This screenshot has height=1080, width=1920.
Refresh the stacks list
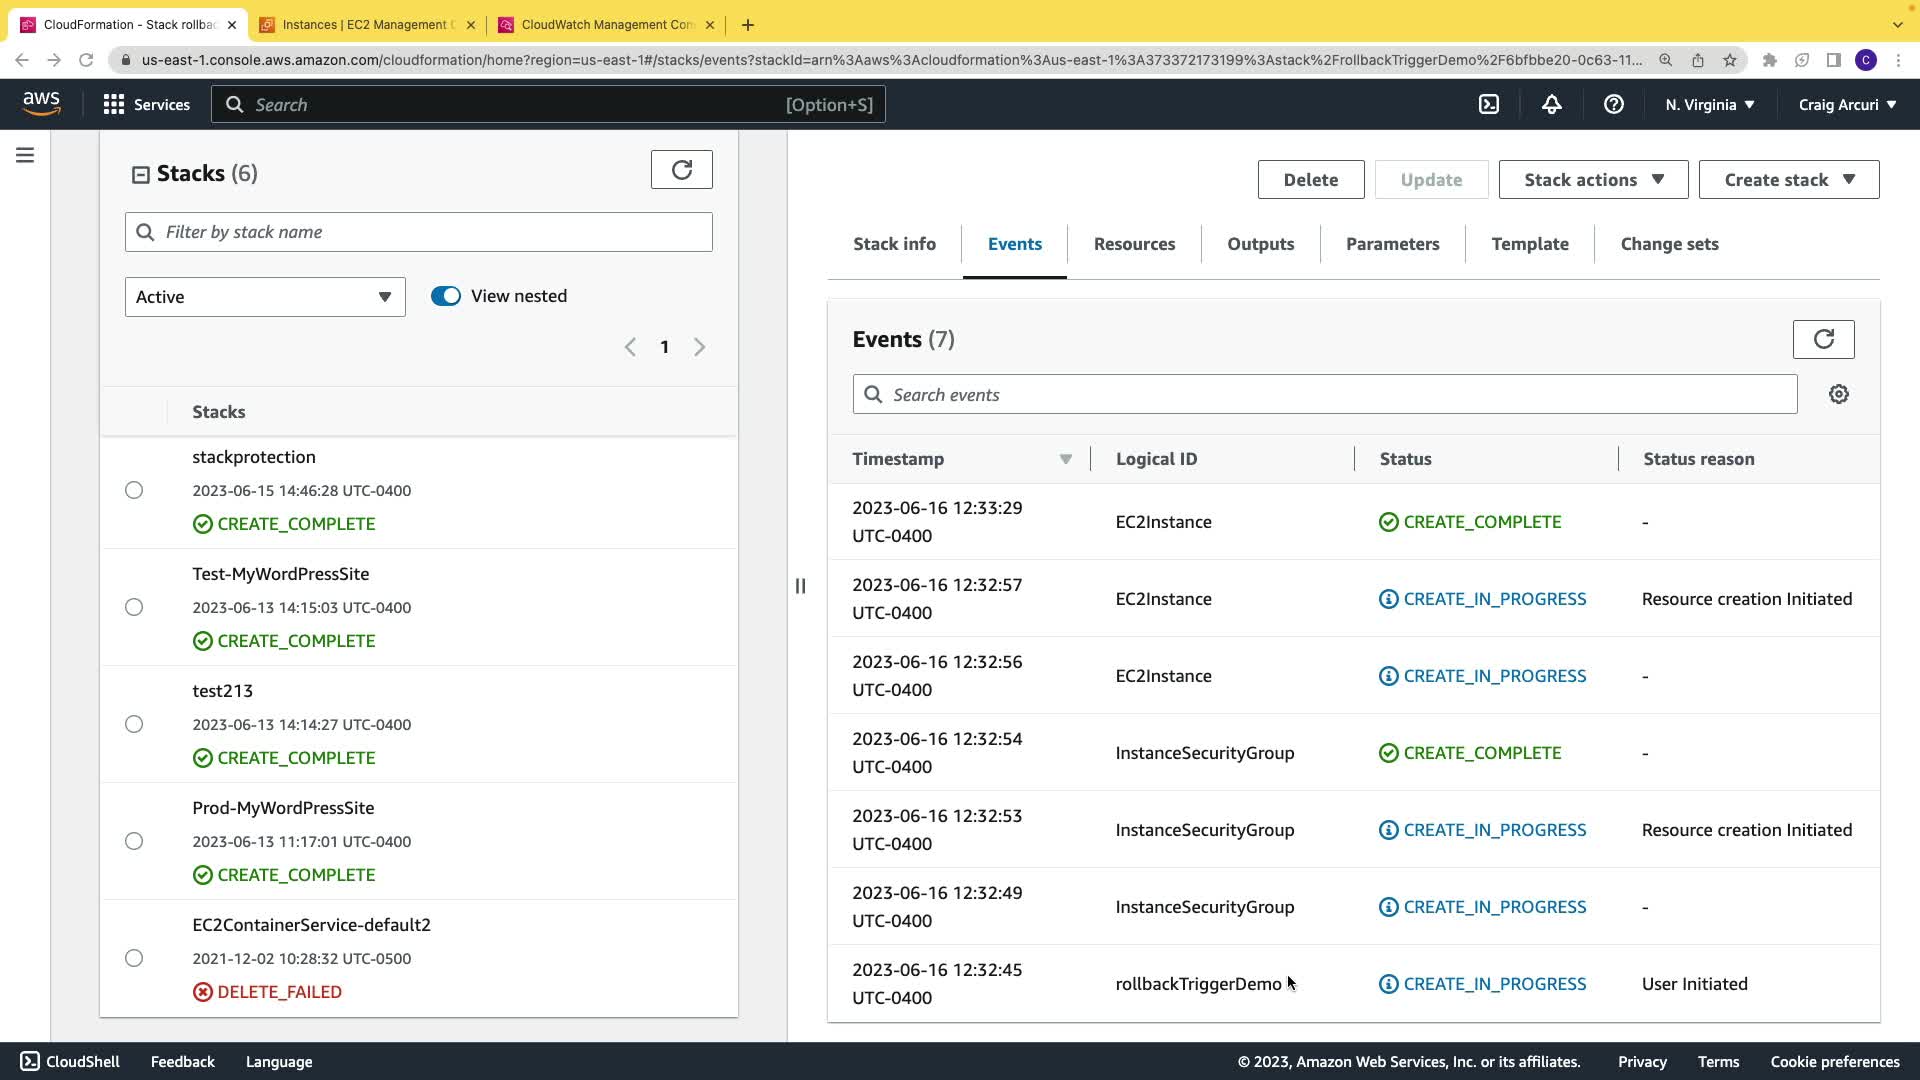click(681, 170)
